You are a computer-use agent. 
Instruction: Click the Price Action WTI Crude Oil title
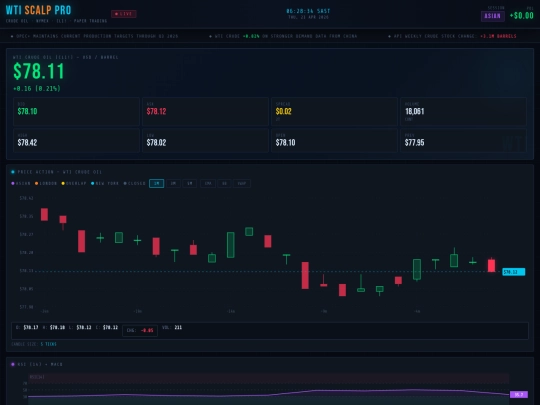point(60,172)
